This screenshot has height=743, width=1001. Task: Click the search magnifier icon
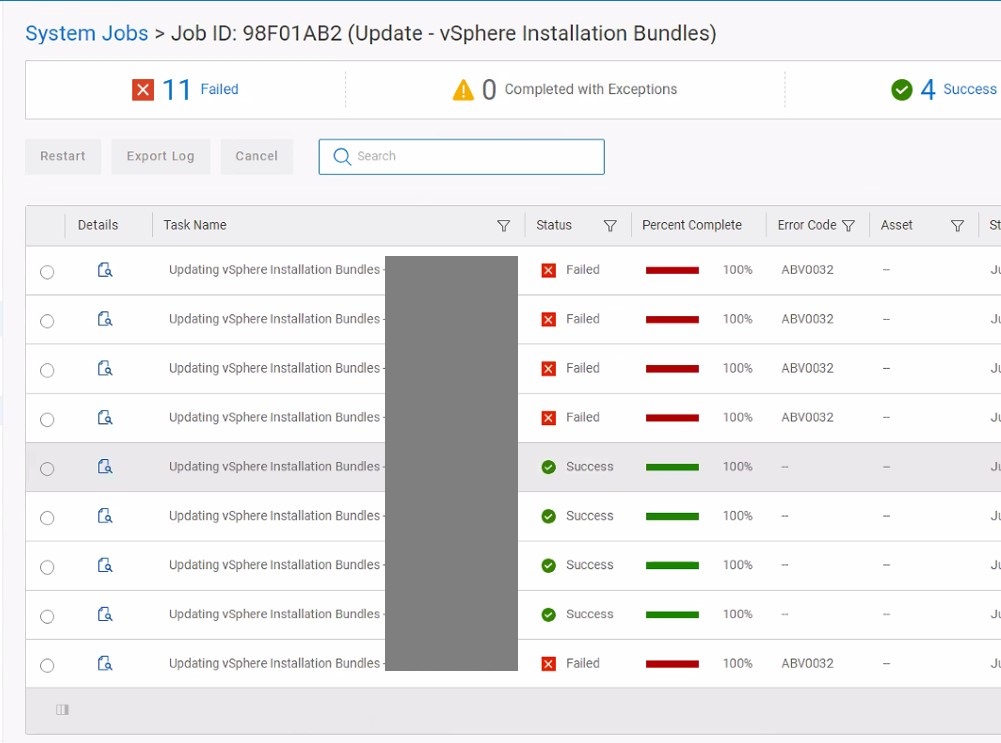click(x=341, y=157)
